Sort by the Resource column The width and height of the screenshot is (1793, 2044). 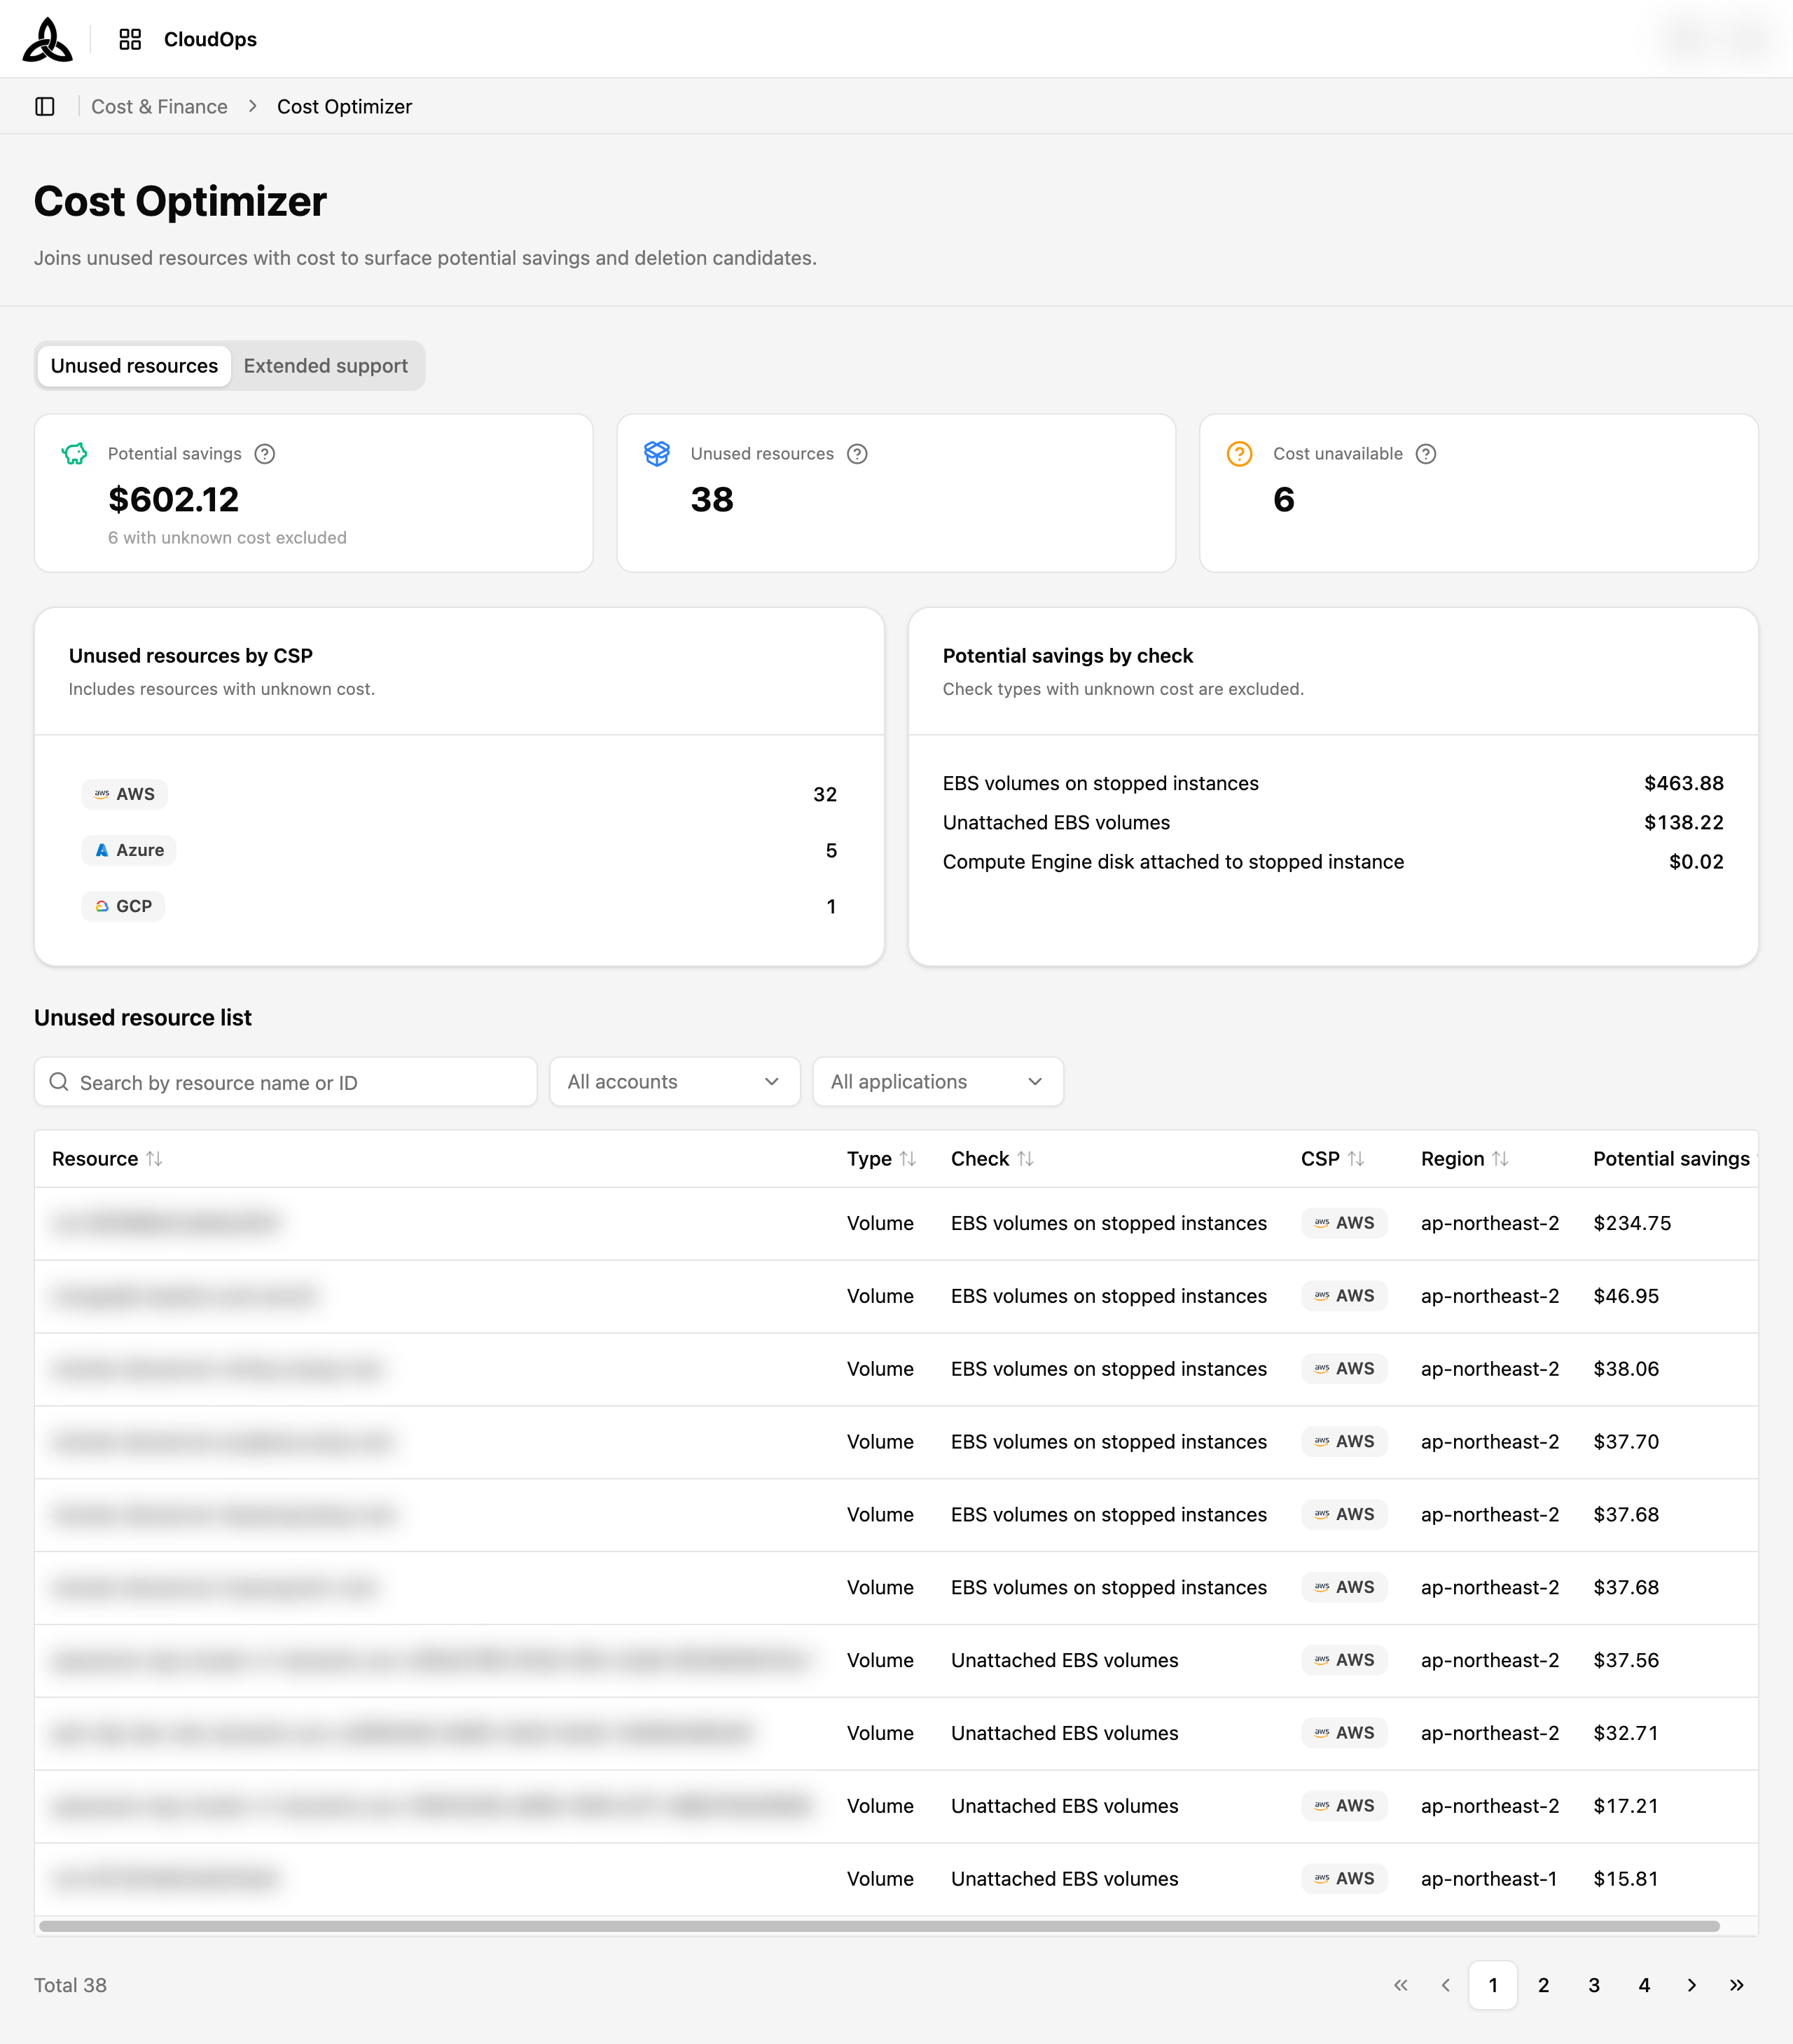tap(154, 1158)
